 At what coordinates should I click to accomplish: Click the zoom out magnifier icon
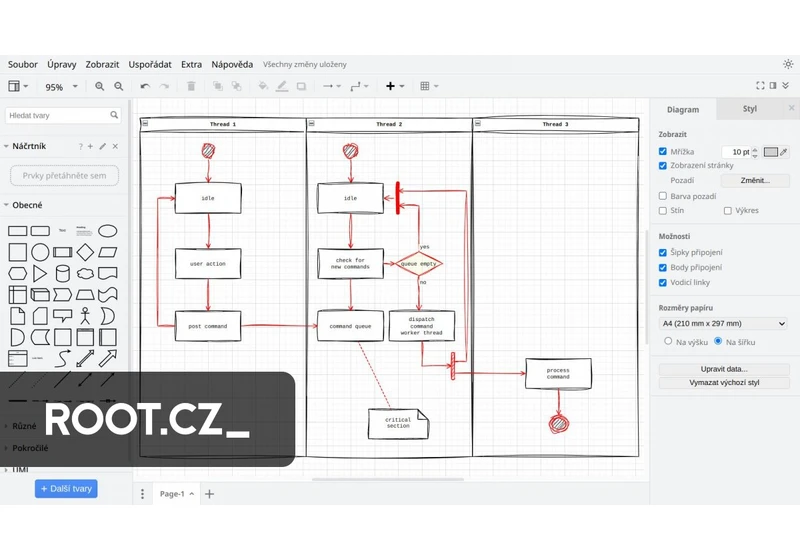click(x=118, y=86)
